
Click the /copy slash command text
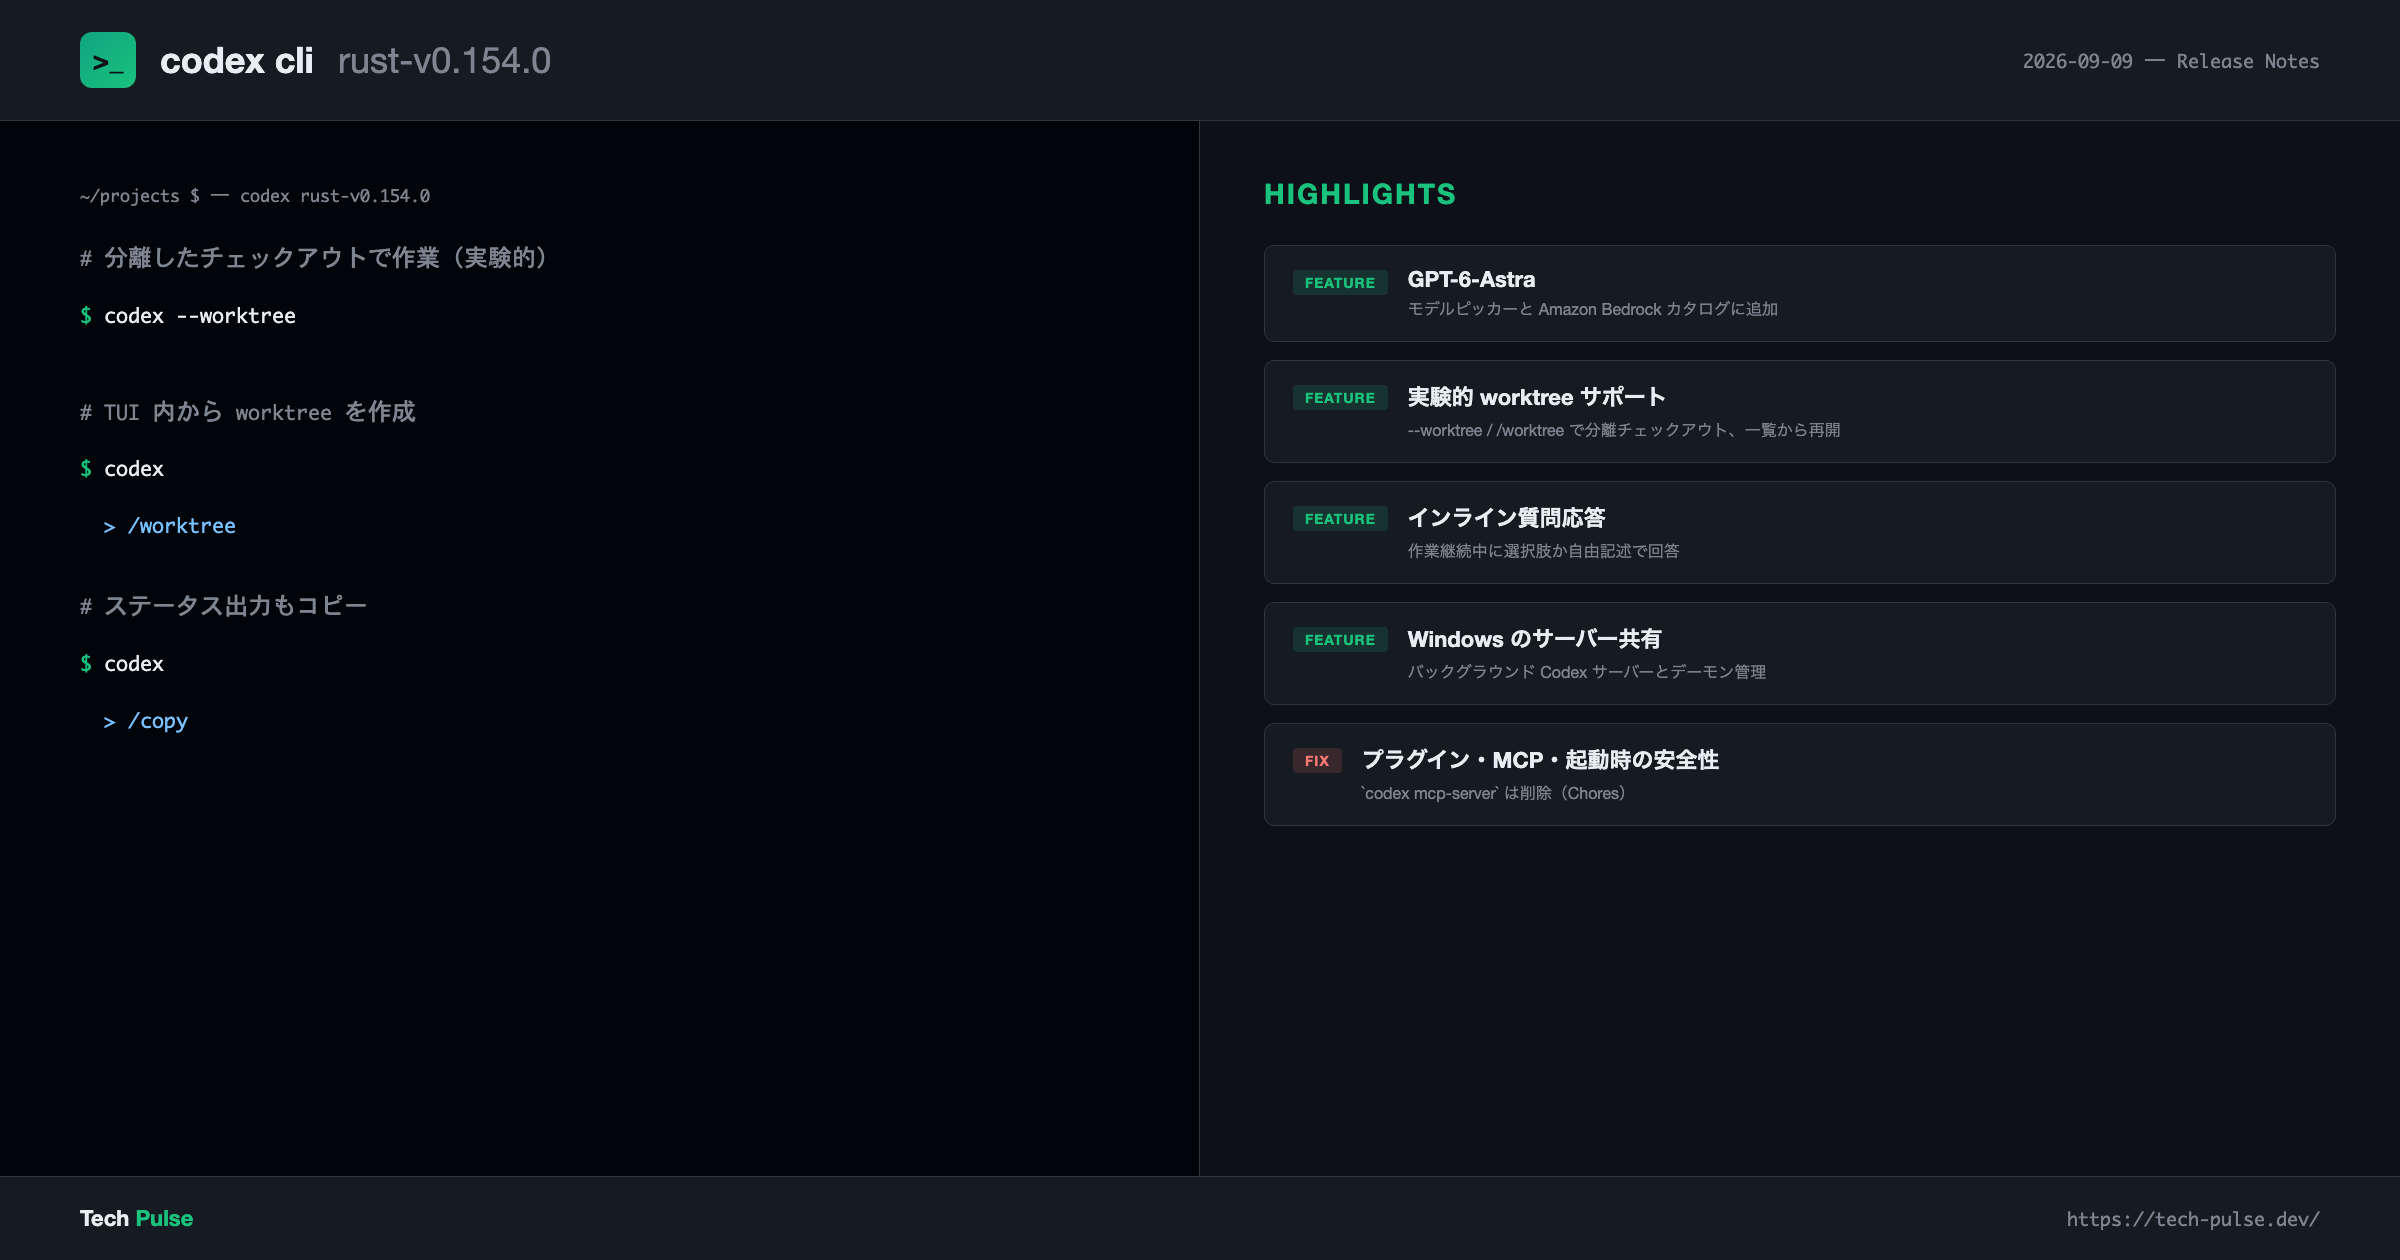pyautogui.click(x=158, y=721)
